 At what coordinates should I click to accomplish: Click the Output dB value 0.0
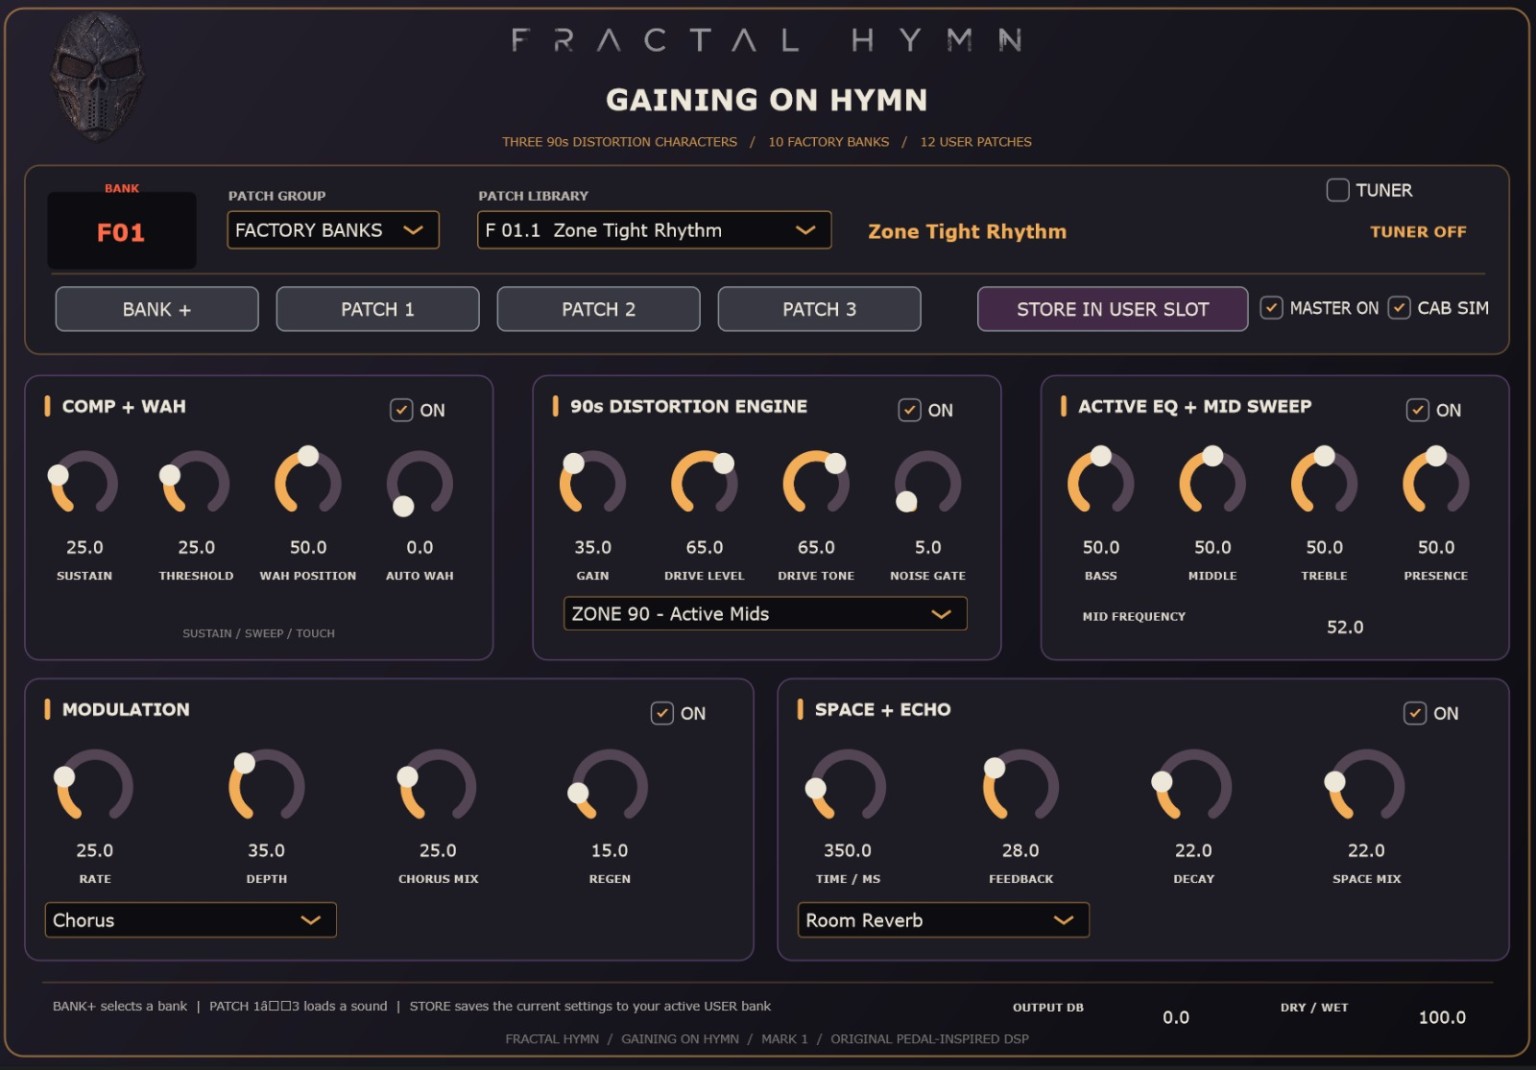point(1176,1017)
